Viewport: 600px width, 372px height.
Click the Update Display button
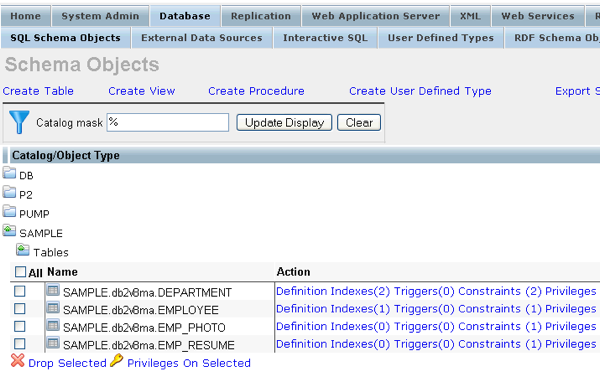(x=284, y=122)
